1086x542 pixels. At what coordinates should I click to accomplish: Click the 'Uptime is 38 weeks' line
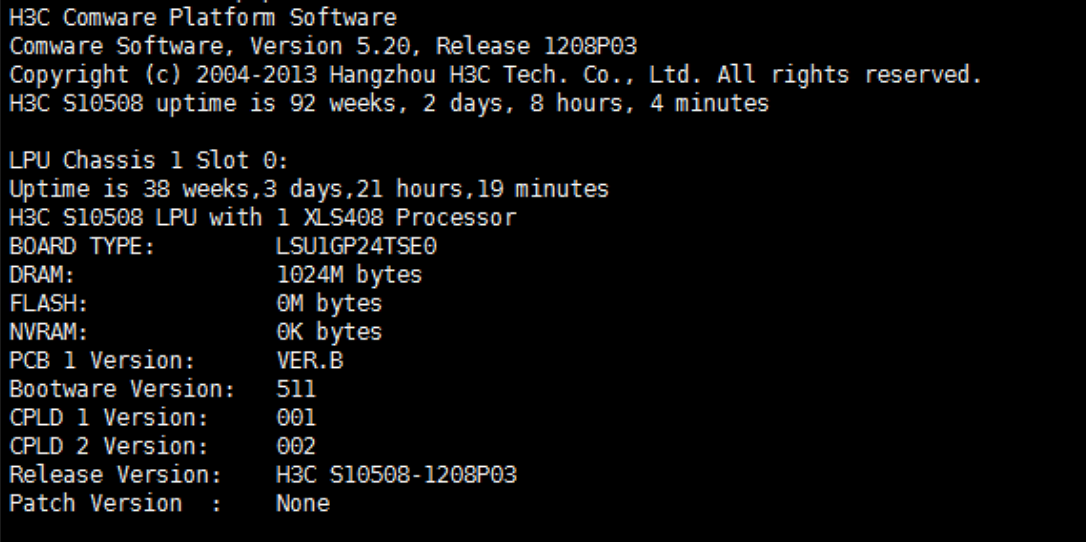[309, 189]
